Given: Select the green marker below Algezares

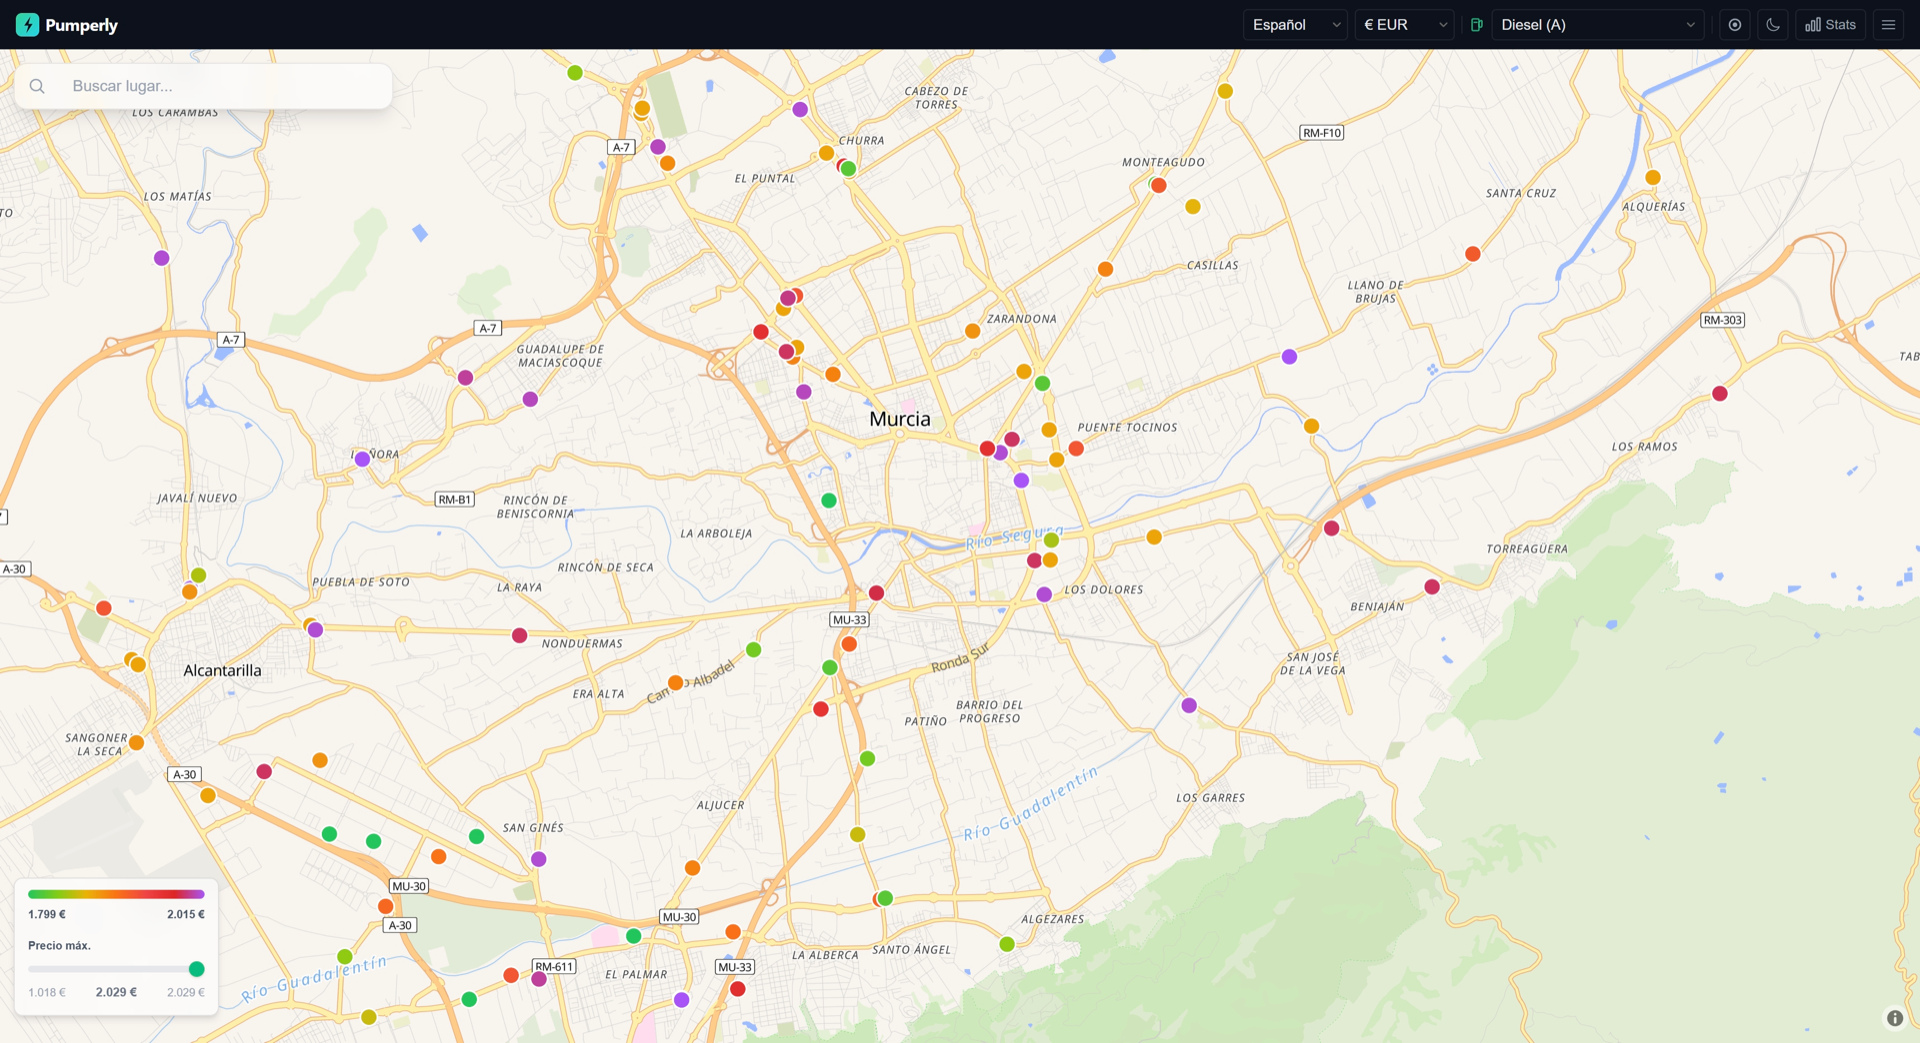Looking at the screenshot, I should pyautogui.click(x=1007, y=944).
